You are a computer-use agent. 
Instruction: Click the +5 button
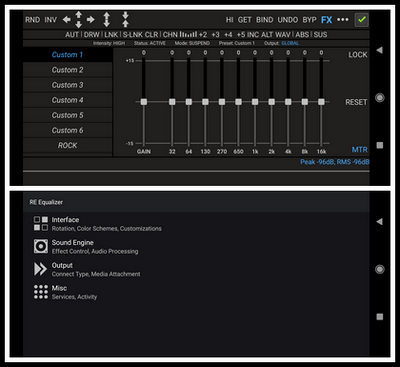pyautogui.click(x=241, y=35)
